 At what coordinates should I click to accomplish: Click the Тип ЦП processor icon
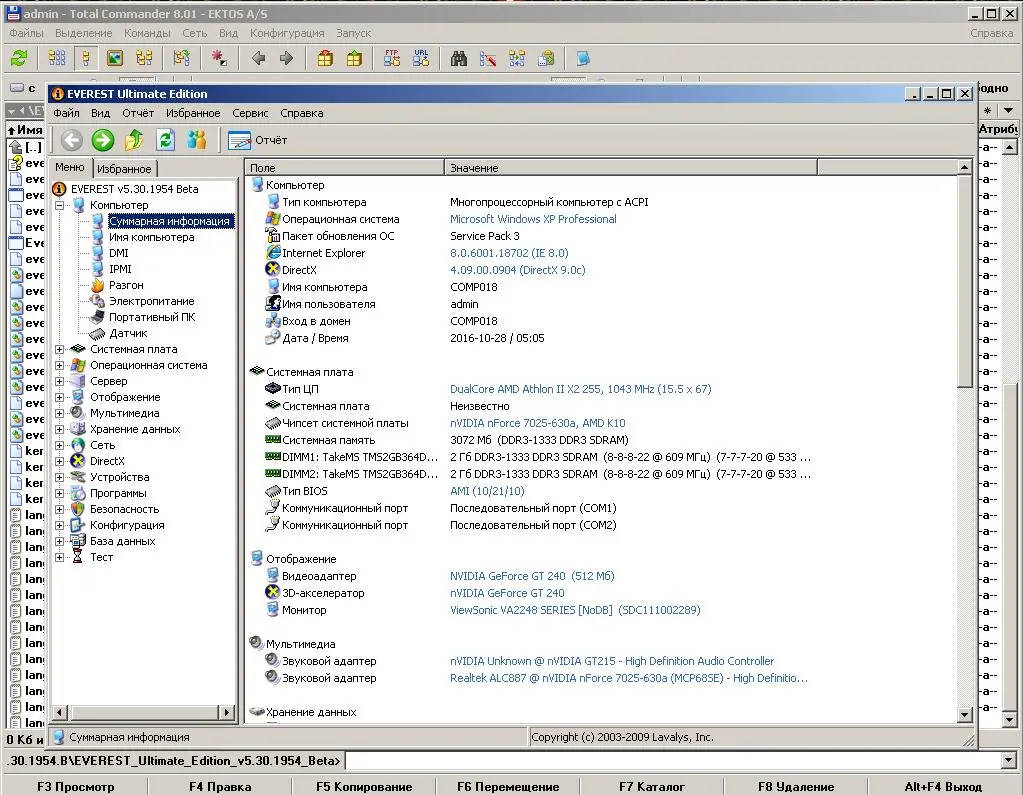coord(273,389)
